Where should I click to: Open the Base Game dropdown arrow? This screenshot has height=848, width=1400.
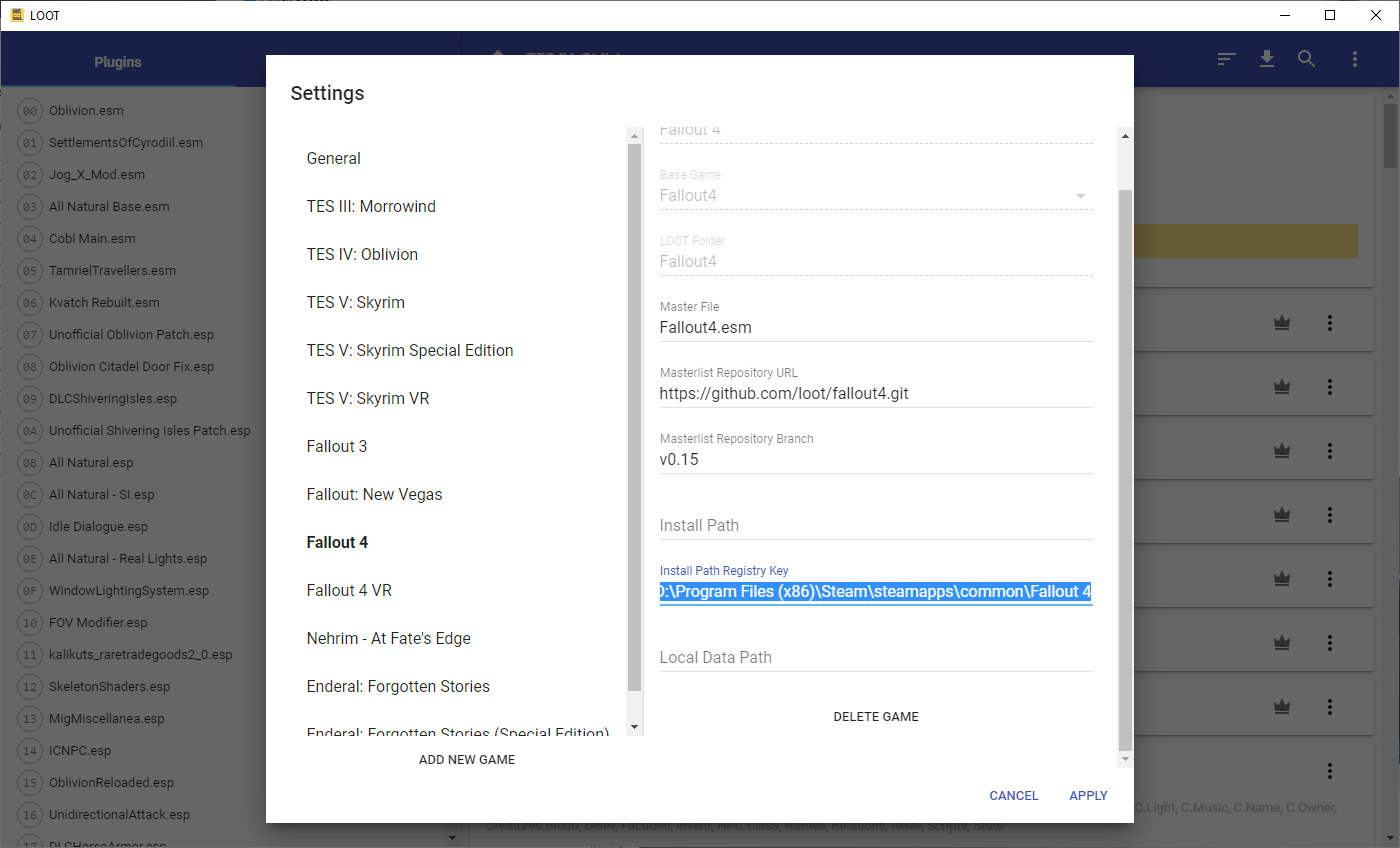coord(1080,196)
